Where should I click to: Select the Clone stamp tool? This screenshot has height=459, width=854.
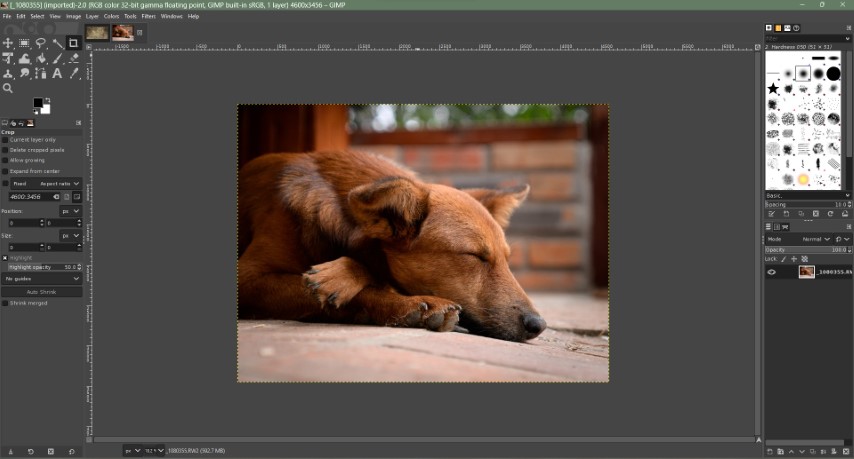pyautogui.click(x=8, y=74)
